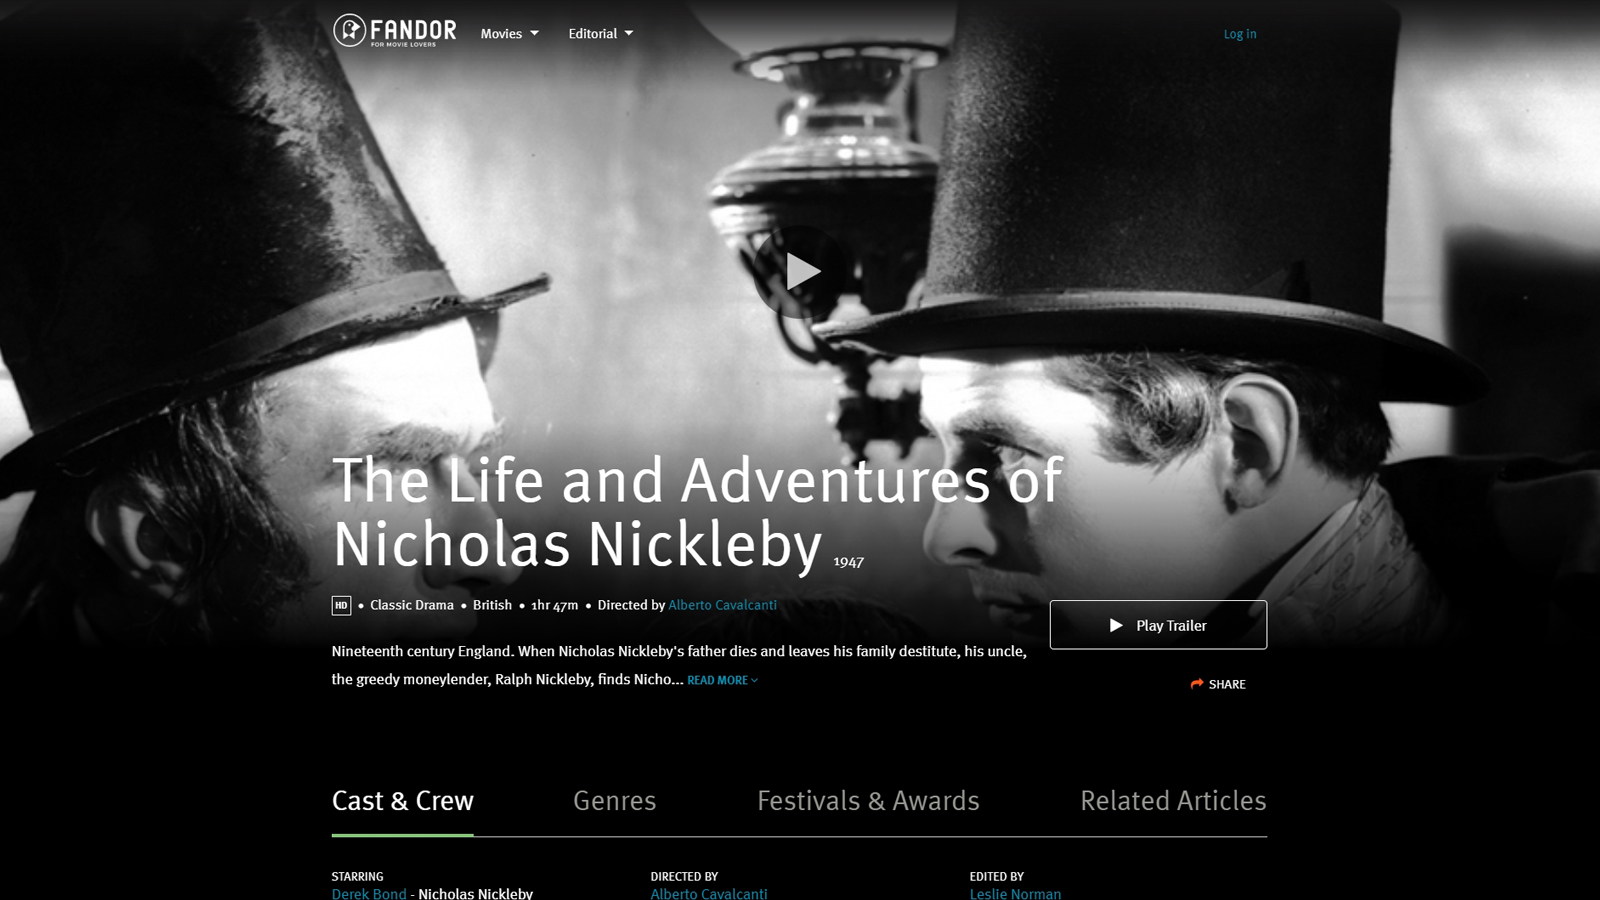1600x900 pixels.
Task: Select the Cast & Crew tab
Action: 403,801
